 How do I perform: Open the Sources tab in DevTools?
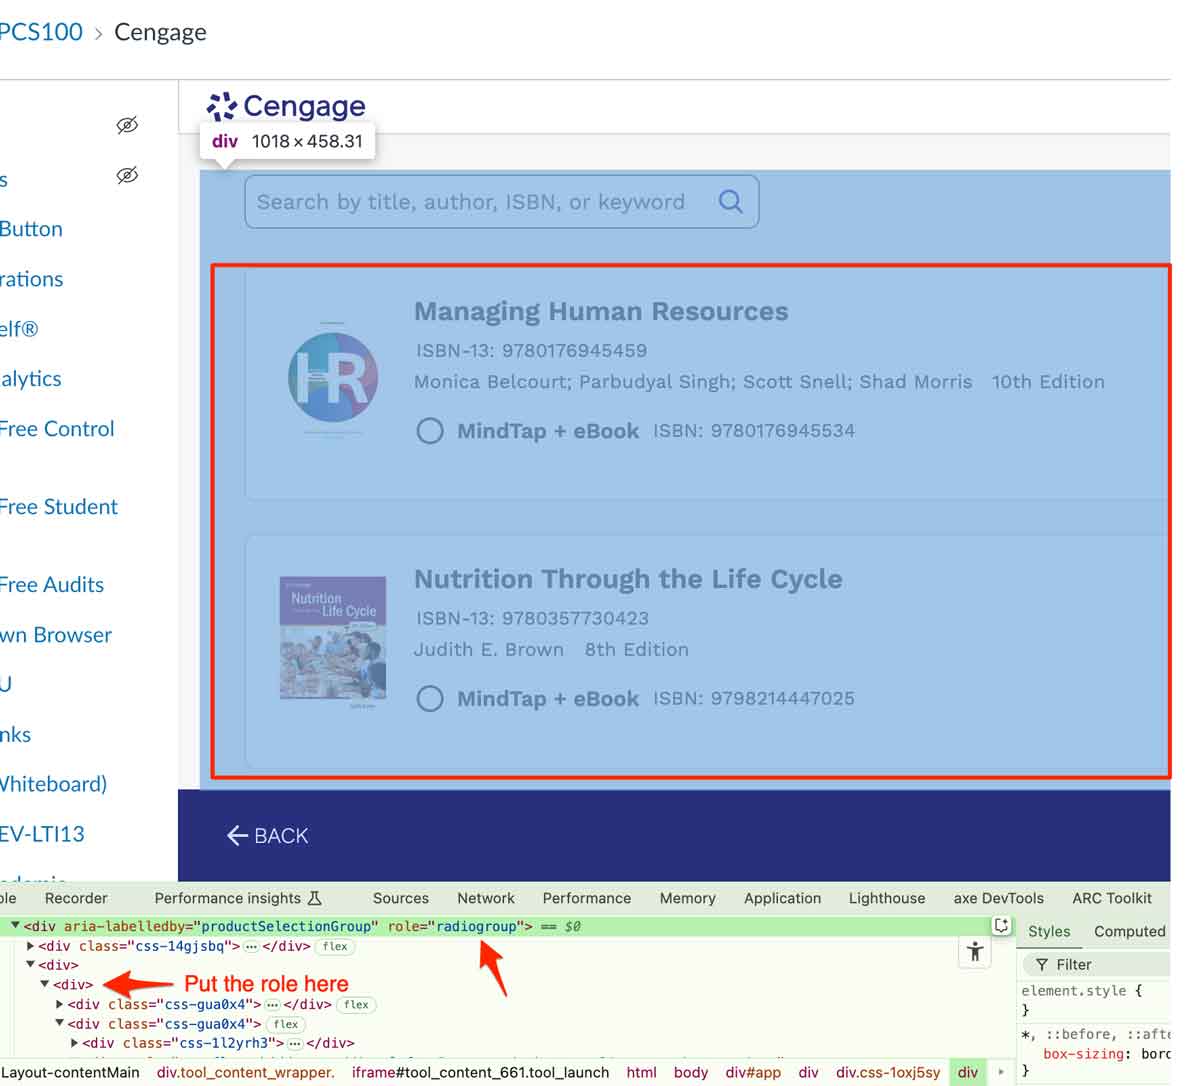coord(401,898)
